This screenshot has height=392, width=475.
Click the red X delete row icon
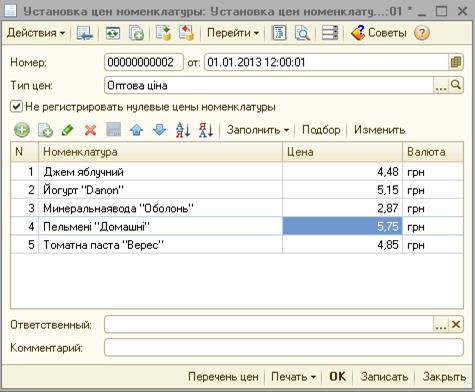[90, 130]
